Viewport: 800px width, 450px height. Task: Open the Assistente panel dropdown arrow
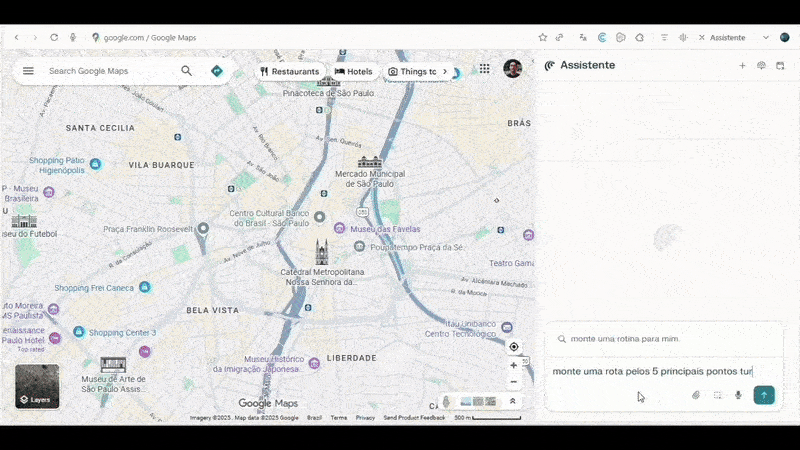coord(766,37)
